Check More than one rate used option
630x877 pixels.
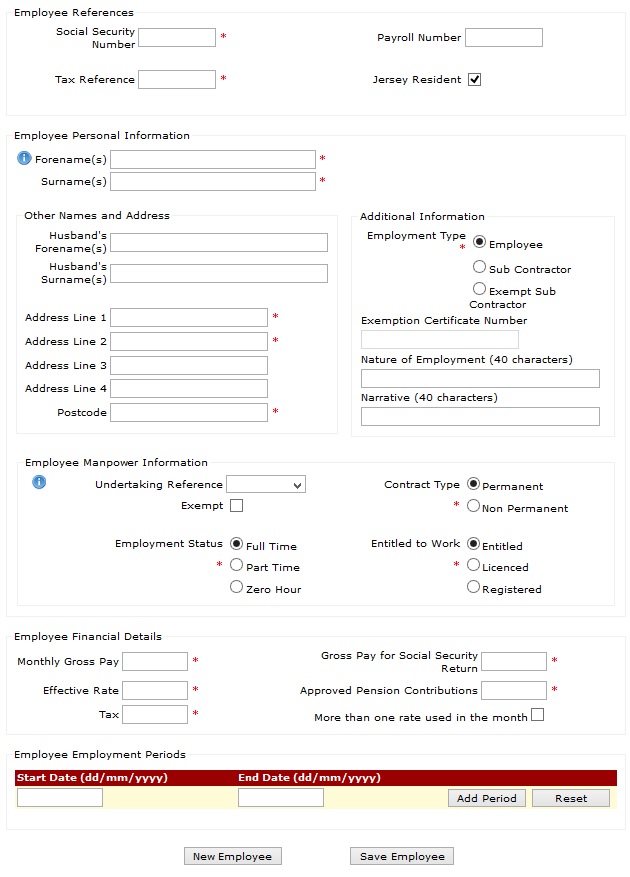(x=537, y=715)
